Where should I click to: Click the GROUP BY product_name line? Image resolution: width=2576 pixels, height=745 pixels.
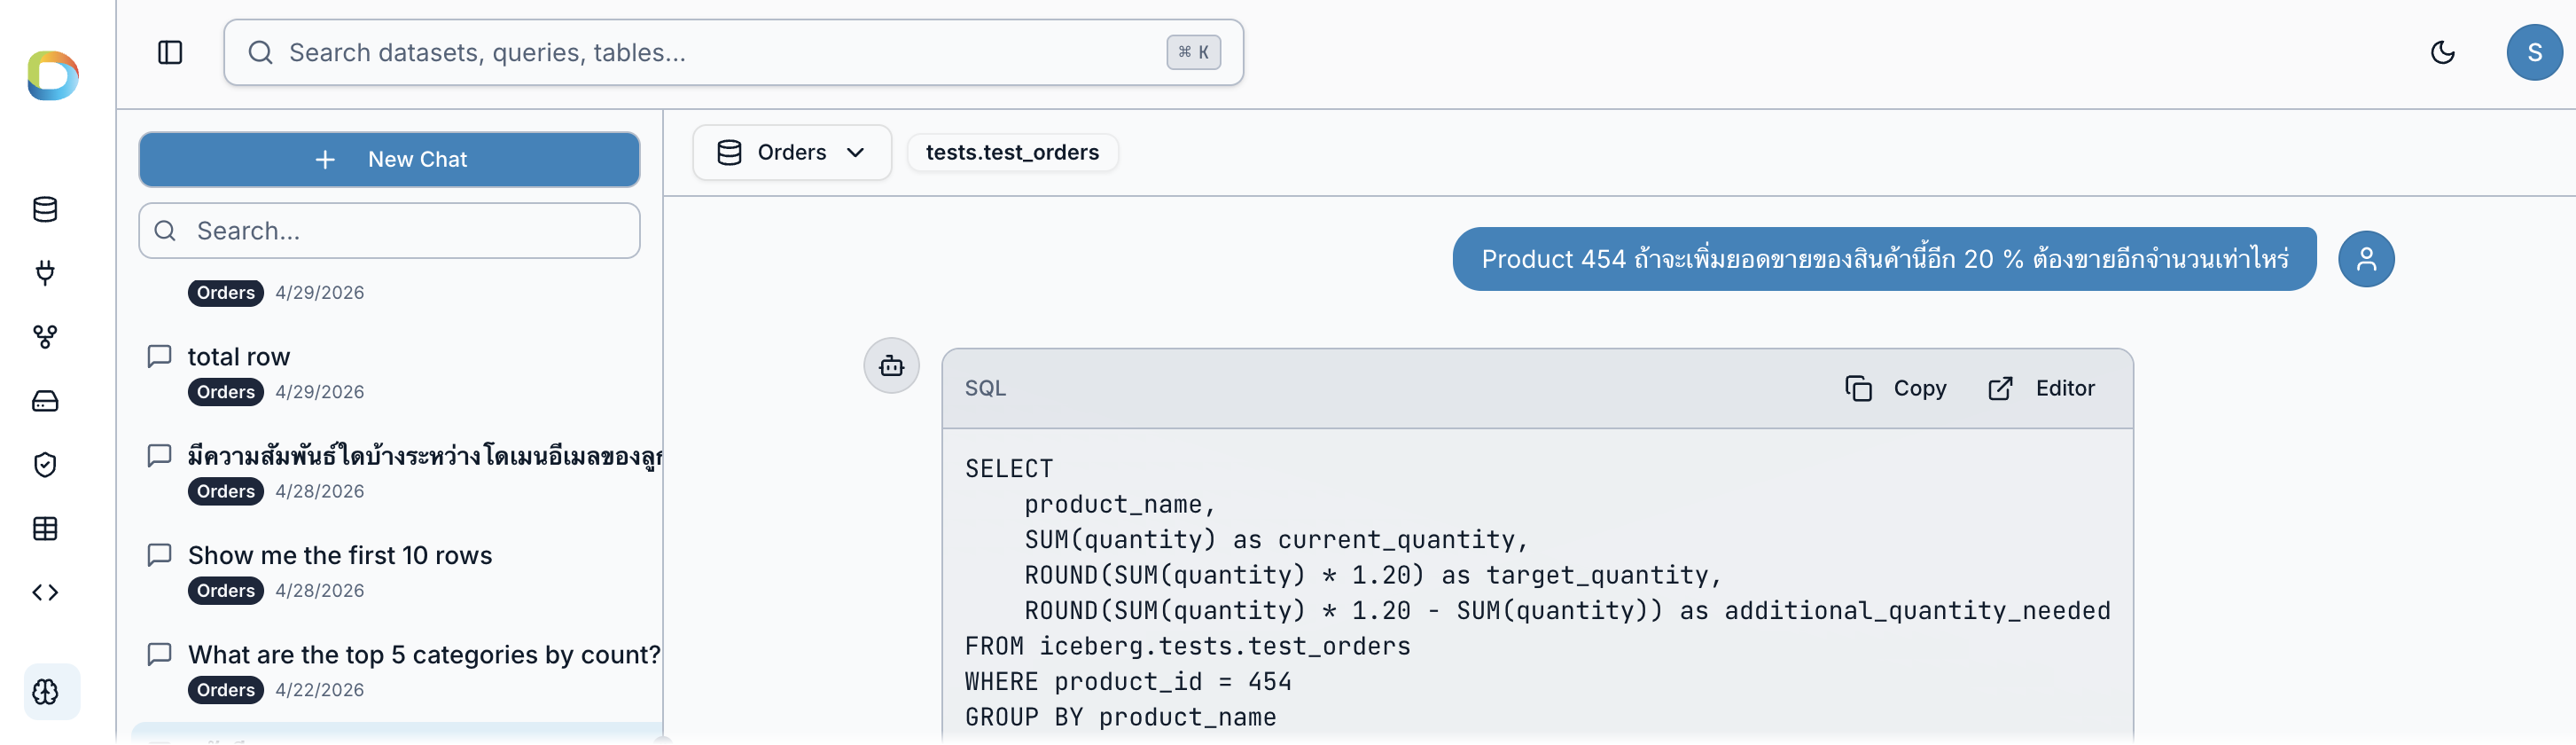pyautogui.click(x=1120, y=717)
